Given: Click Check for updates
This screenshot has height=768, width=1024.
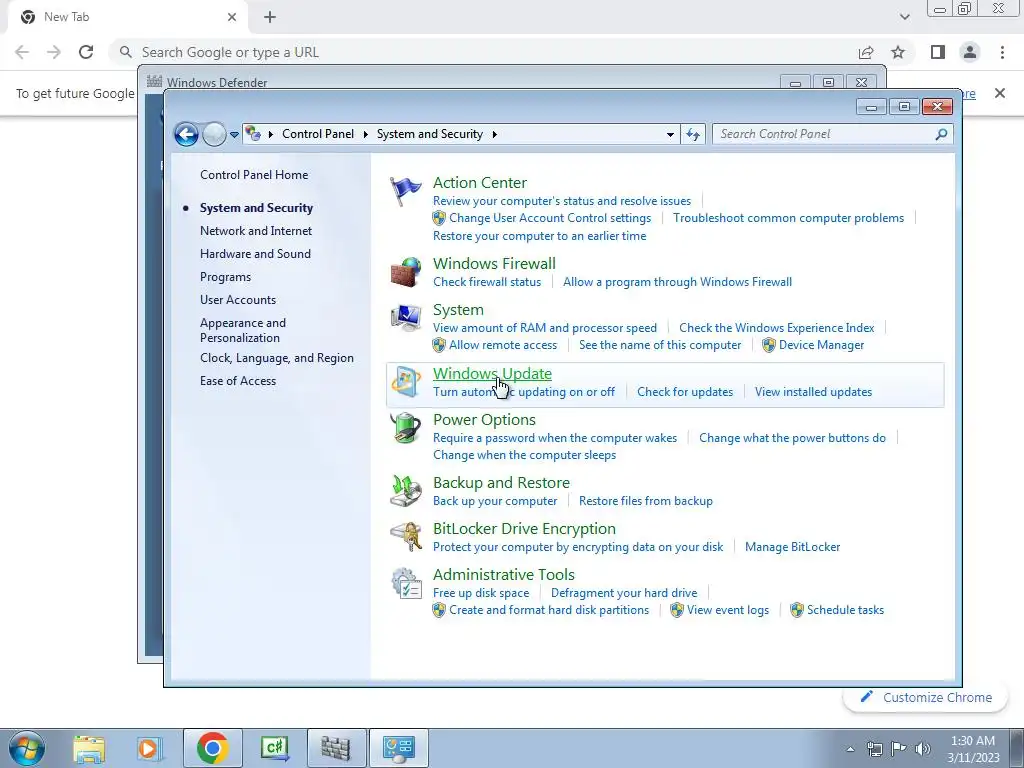Looking at the screenshot, I should [x=685, y=392].
